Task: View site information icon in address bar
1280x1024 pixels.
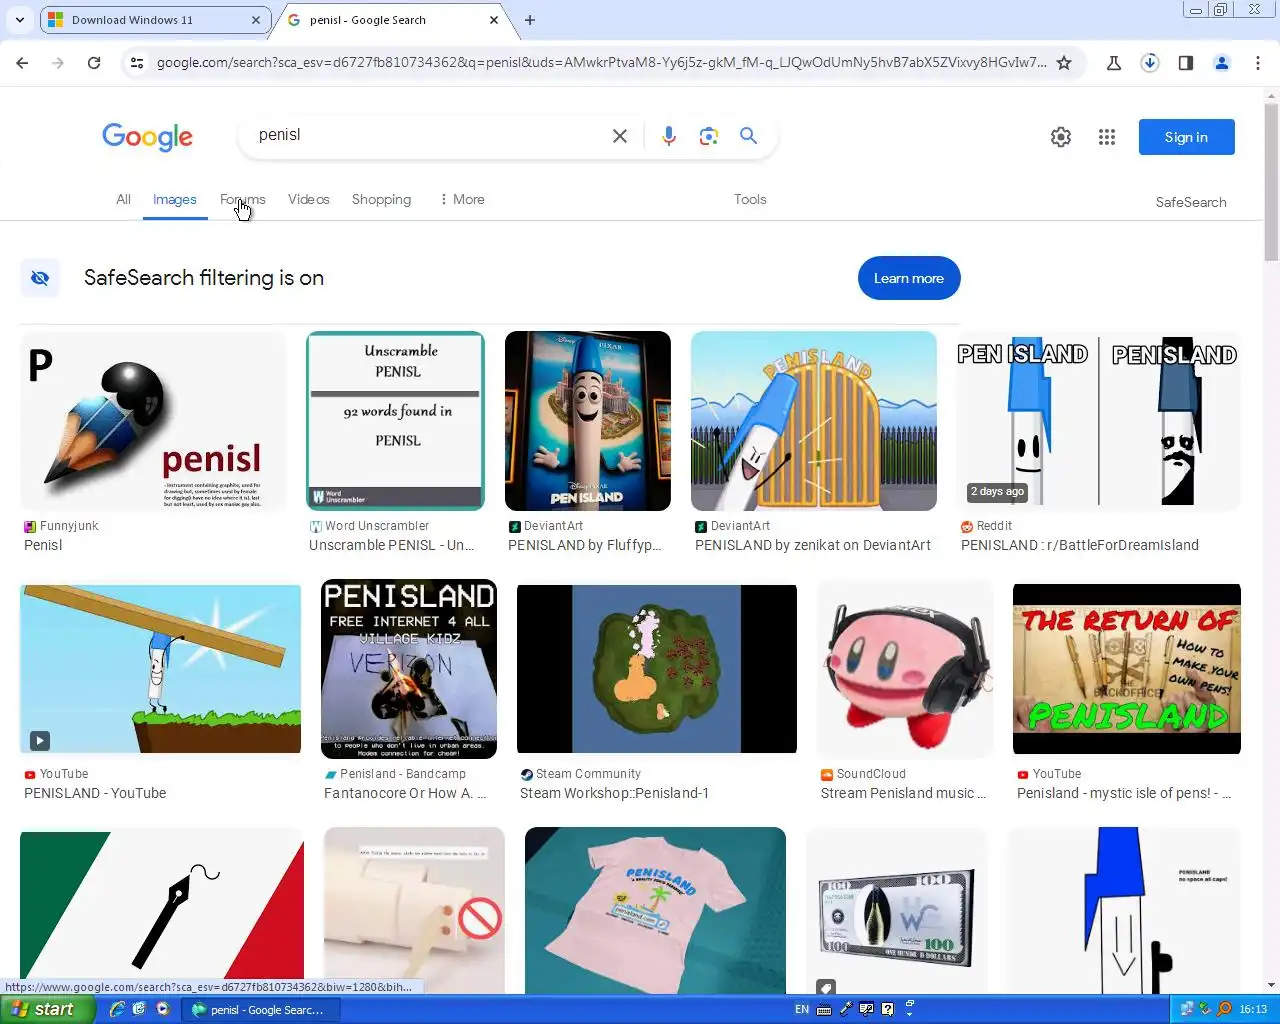Action: point(137,63)
